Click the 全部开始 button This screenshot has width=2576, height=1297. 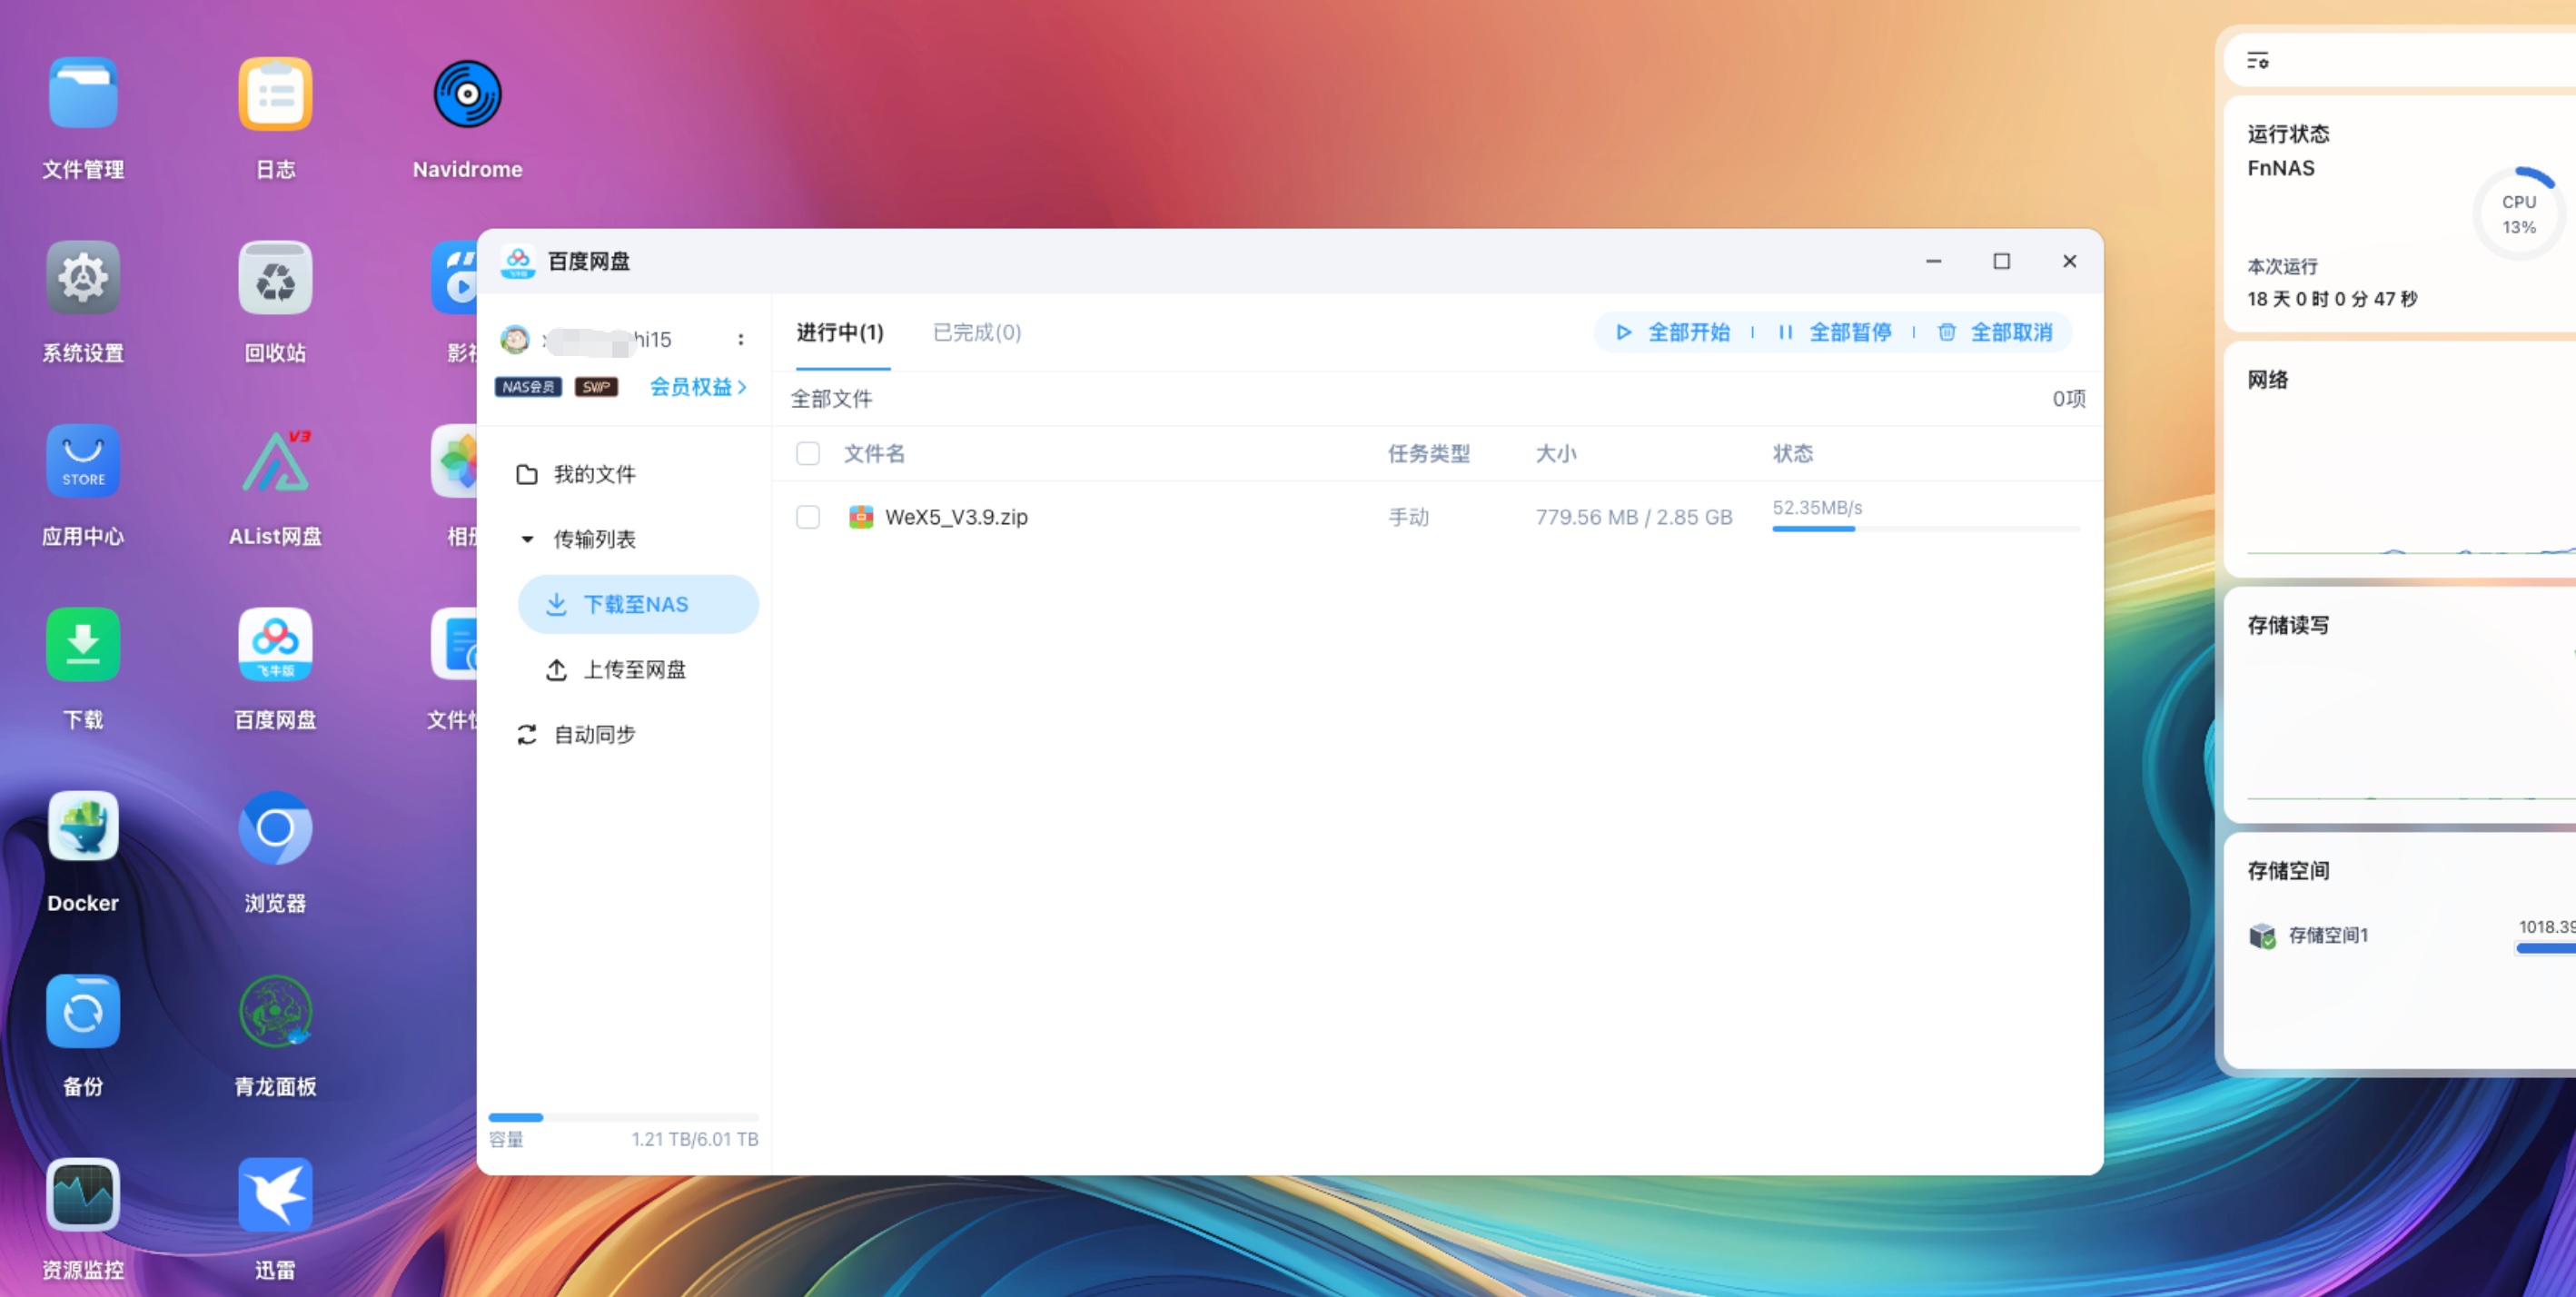(1674, 333)
